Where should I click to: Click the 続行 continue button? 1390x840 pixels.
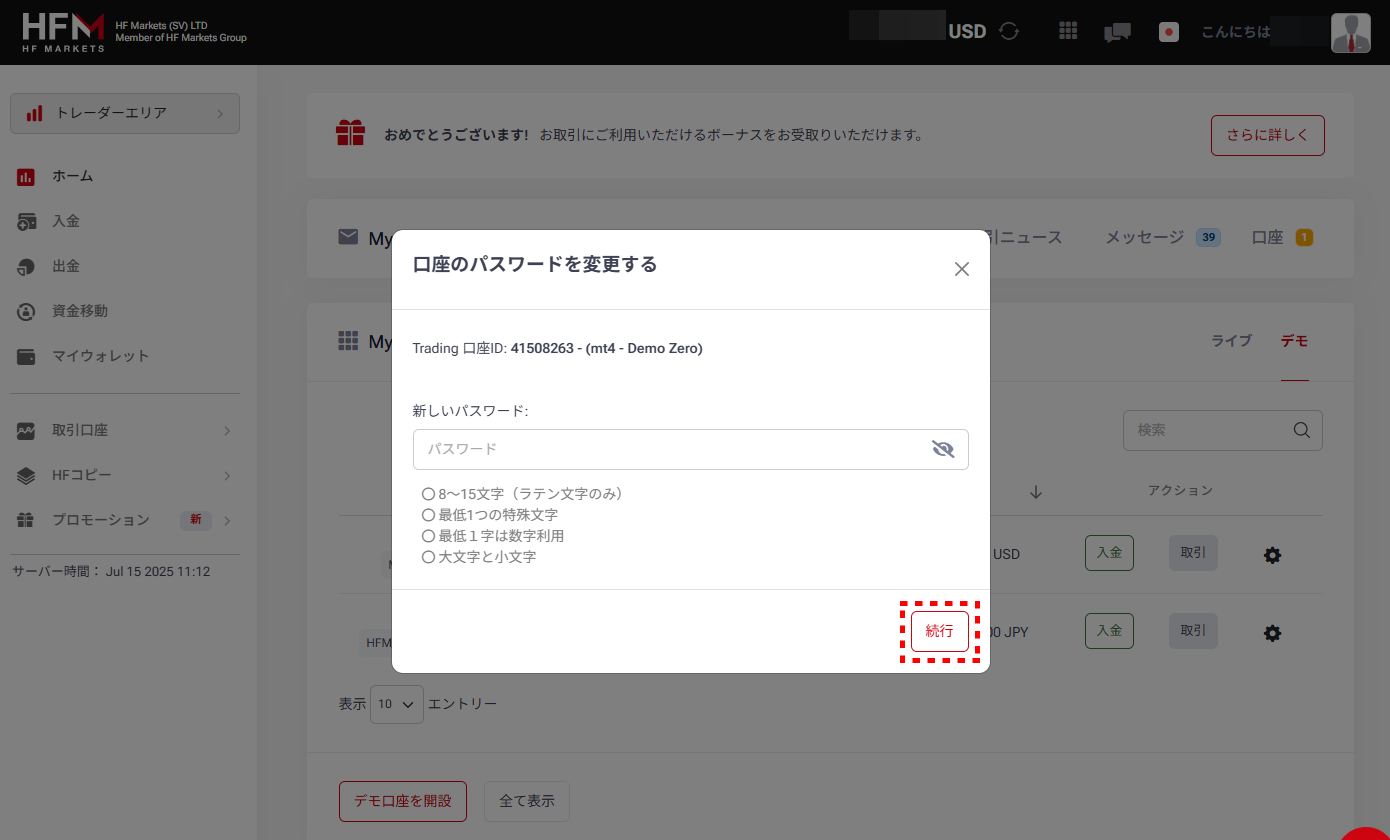pyautogui.click(x=939, y=631)
